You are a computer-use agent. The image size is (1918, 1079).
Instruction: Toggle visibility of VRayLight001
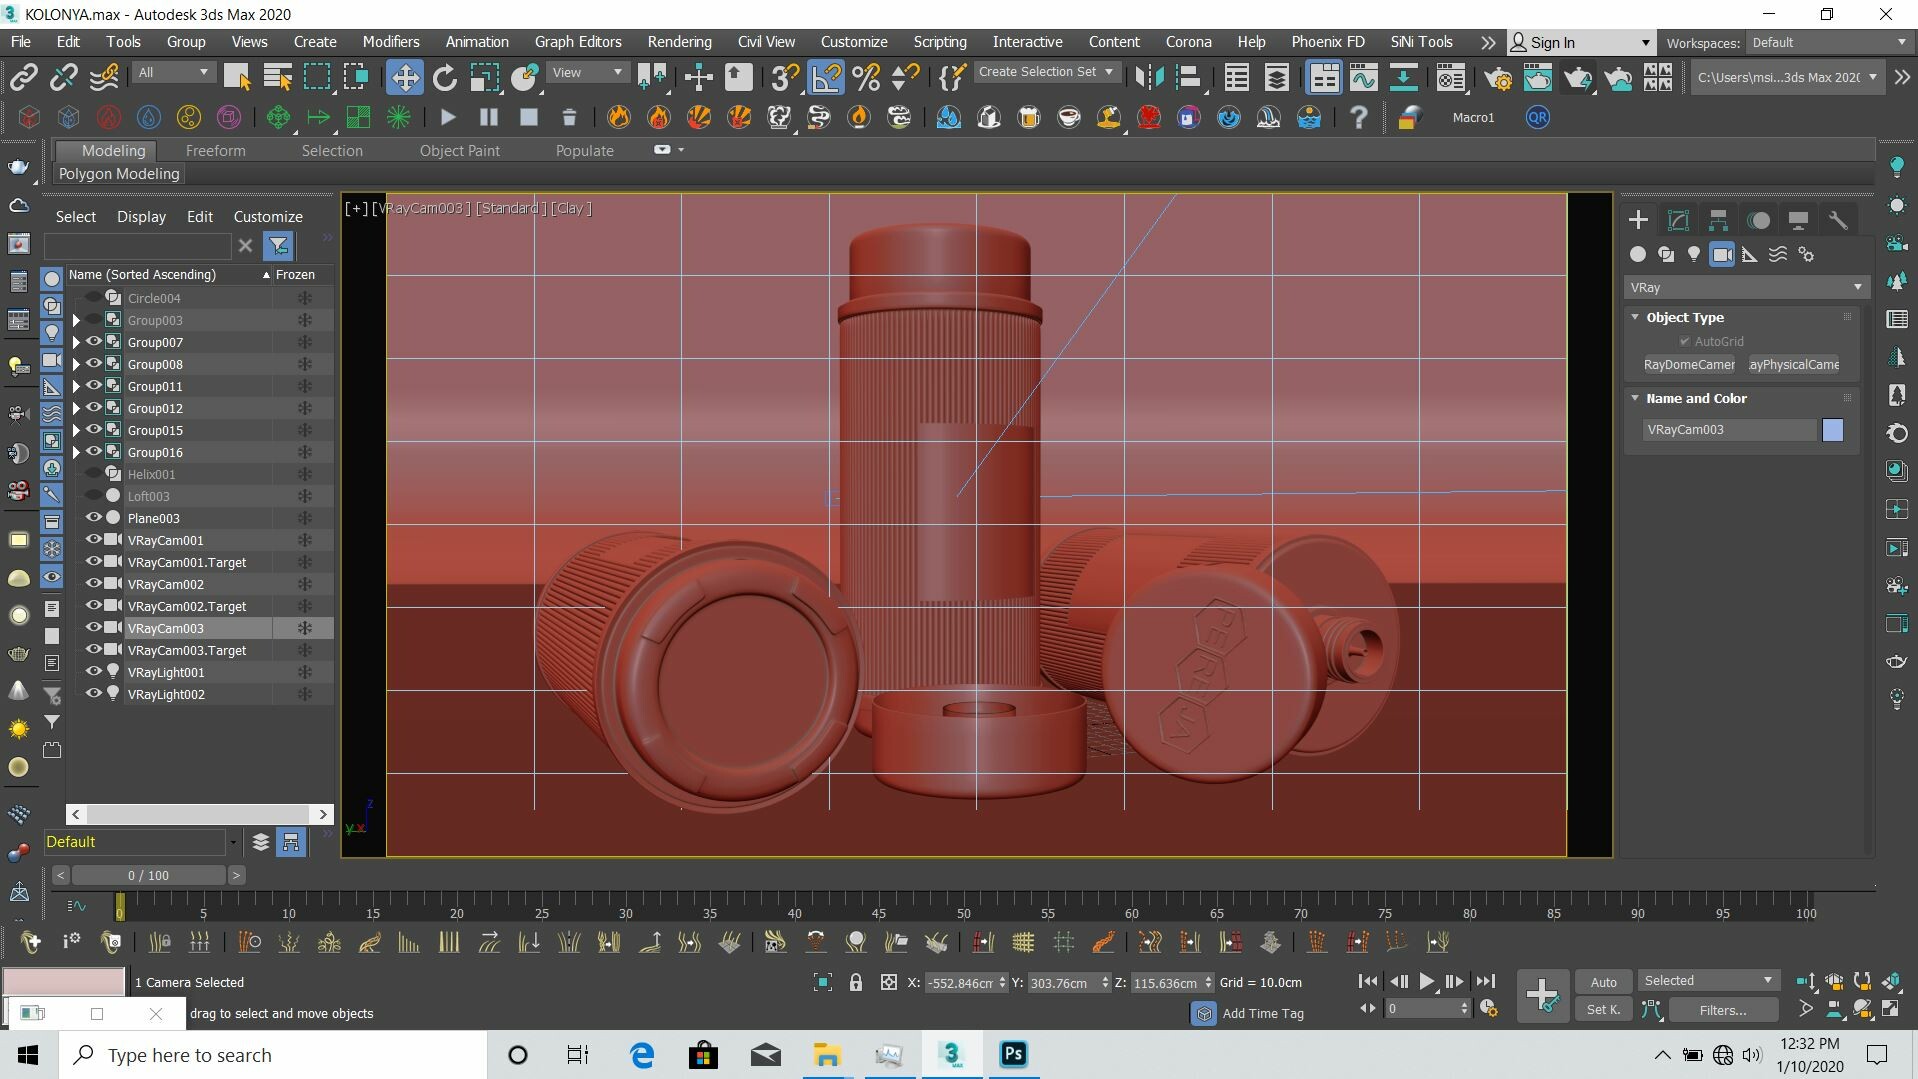tap(93, 672)
